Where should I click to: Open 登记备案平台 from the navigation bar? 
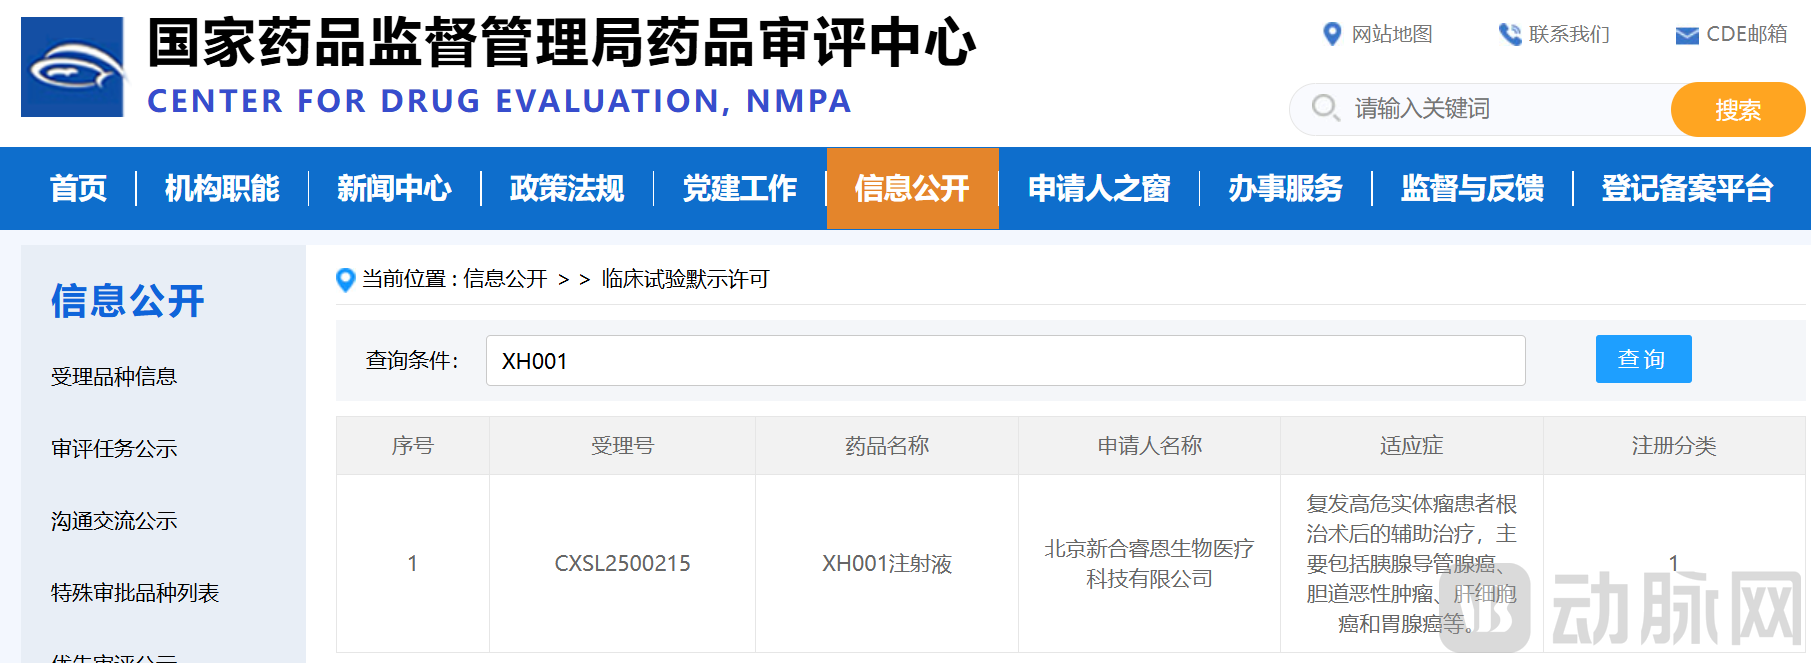coord(1687,188)
